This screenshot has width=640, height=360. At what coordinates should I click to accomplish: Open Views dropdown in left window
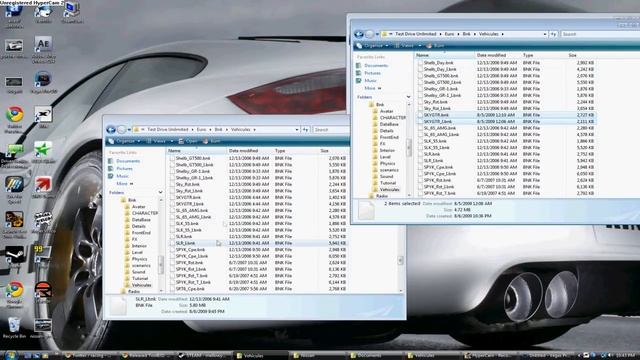(x=160, y=141)
